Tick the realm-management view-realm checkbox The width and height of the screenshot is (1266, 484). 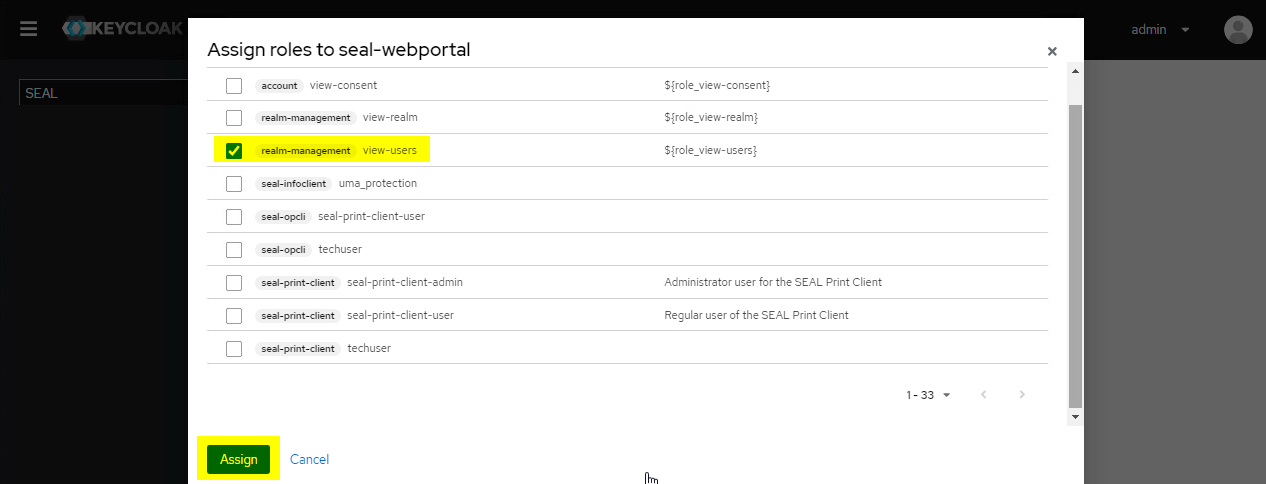click(x=234, y=118)
